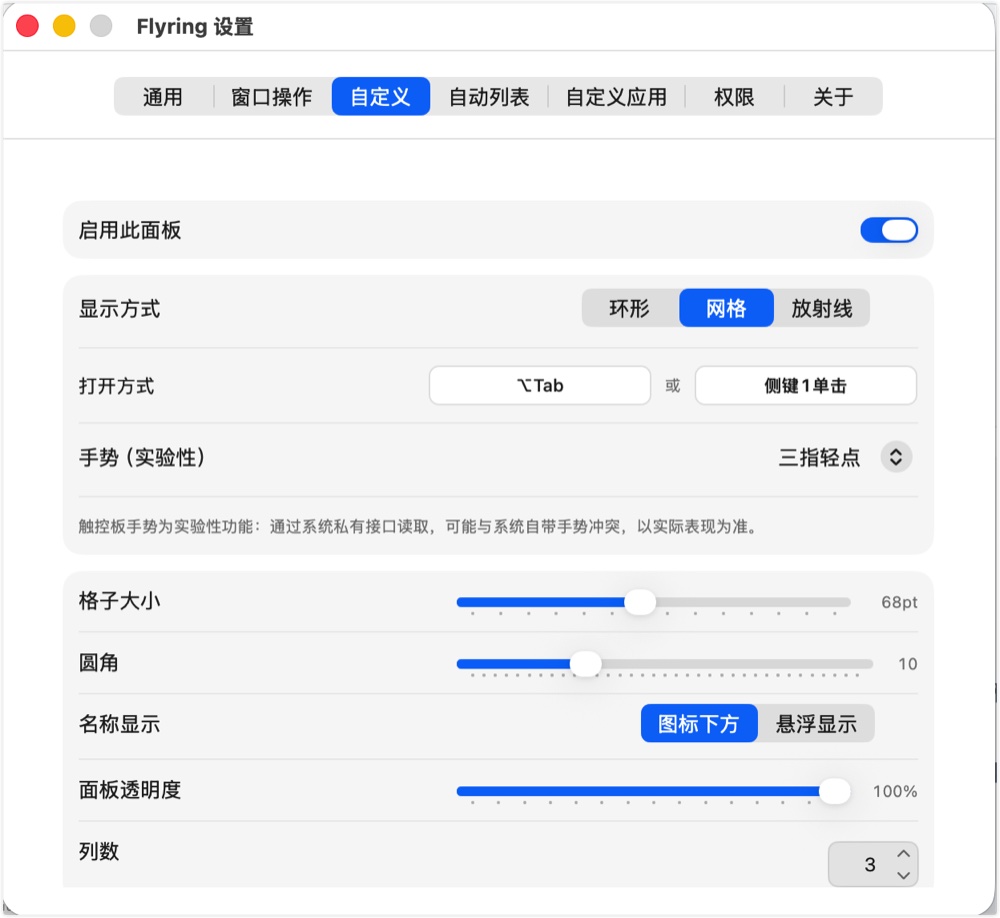Click the 手势 (实验性) label

pos(142,457)
